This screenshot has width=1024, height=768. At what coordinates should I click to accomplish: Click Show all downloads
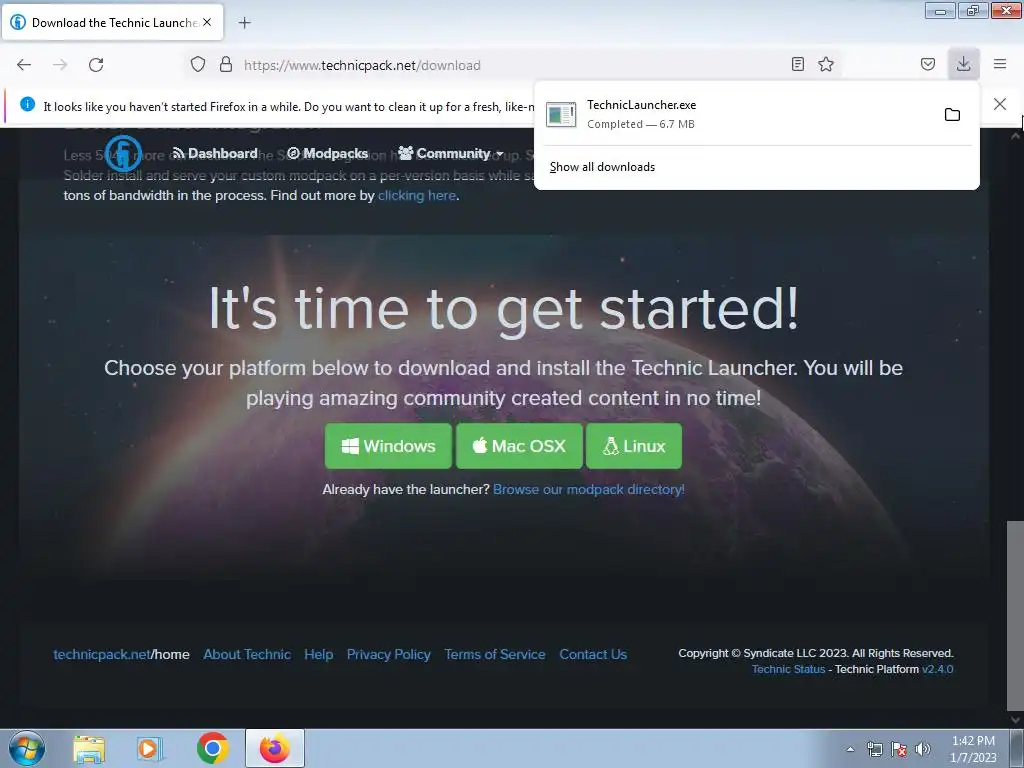click(x=602, y=167)
